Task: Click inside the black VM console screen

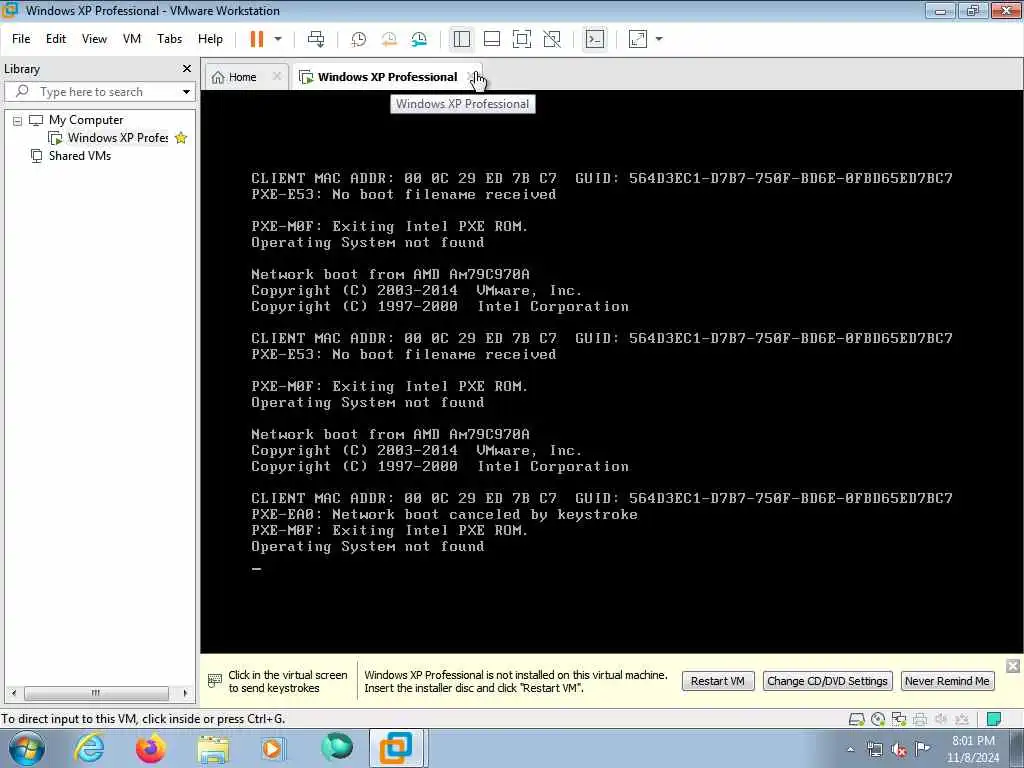Action: pos(612,371)
